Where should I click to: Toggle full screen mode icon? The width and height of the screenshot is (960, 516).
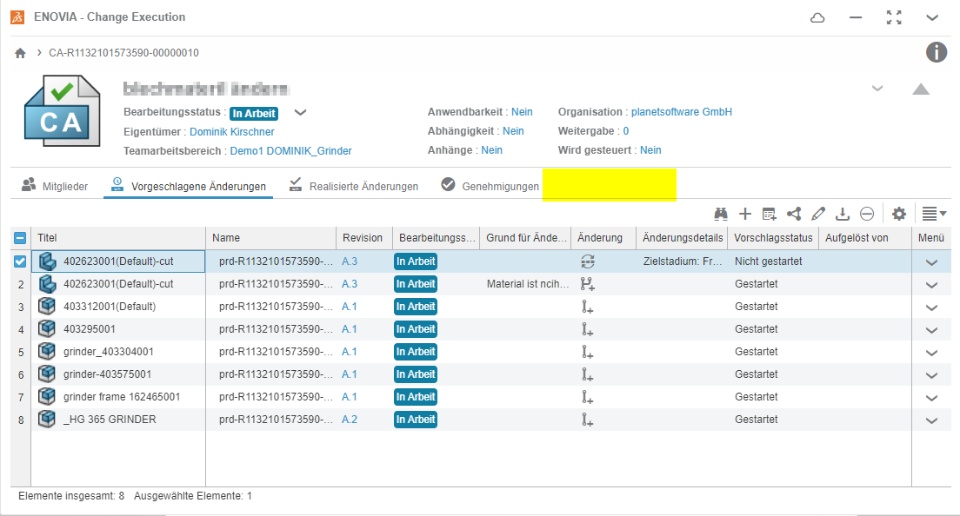coord(894,18)
